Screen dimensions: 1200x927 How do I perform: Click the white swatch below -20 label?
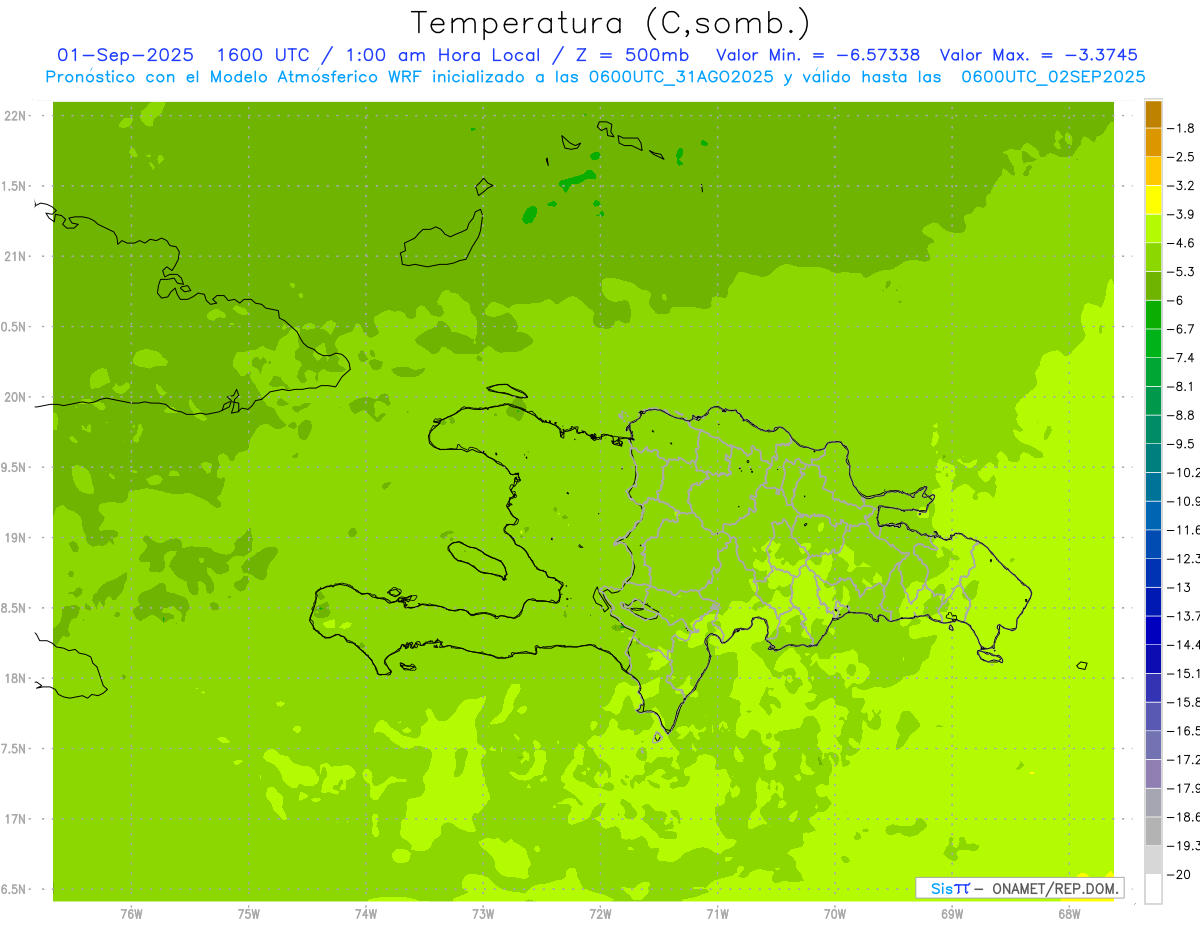pos(1153,889)
